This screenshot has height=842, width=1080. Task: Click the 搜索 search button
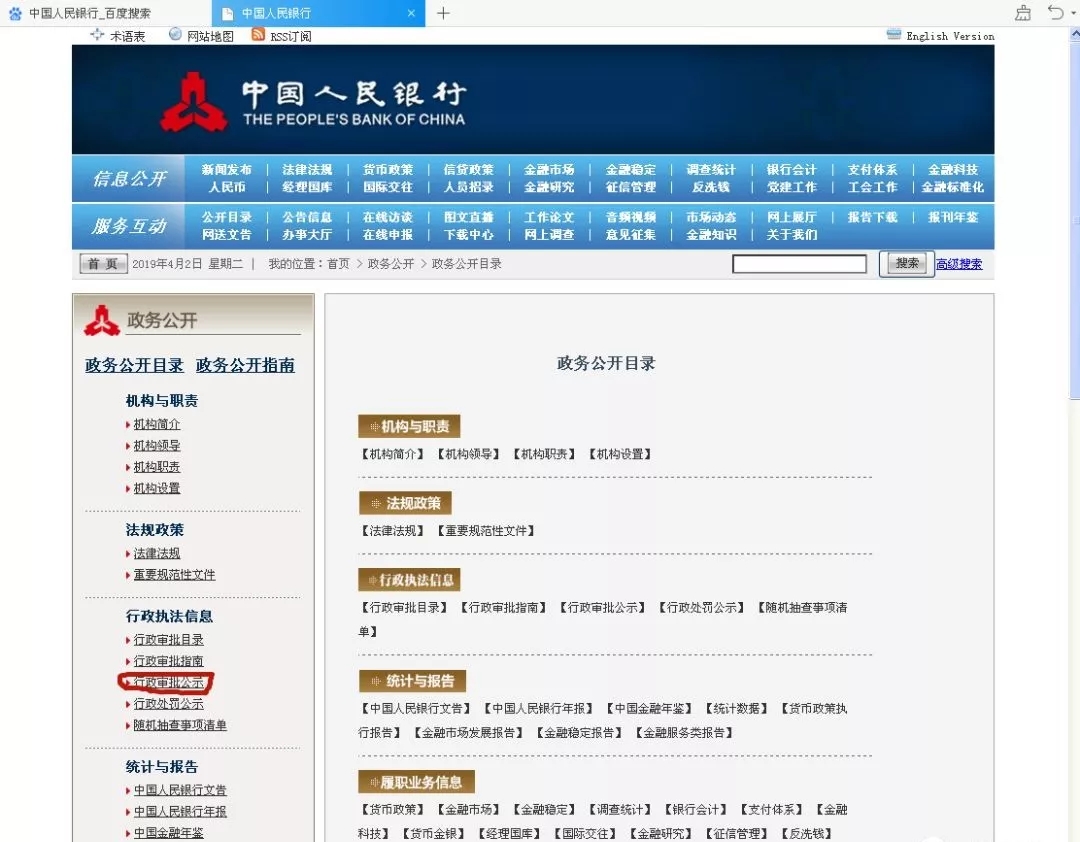(906, 263)
